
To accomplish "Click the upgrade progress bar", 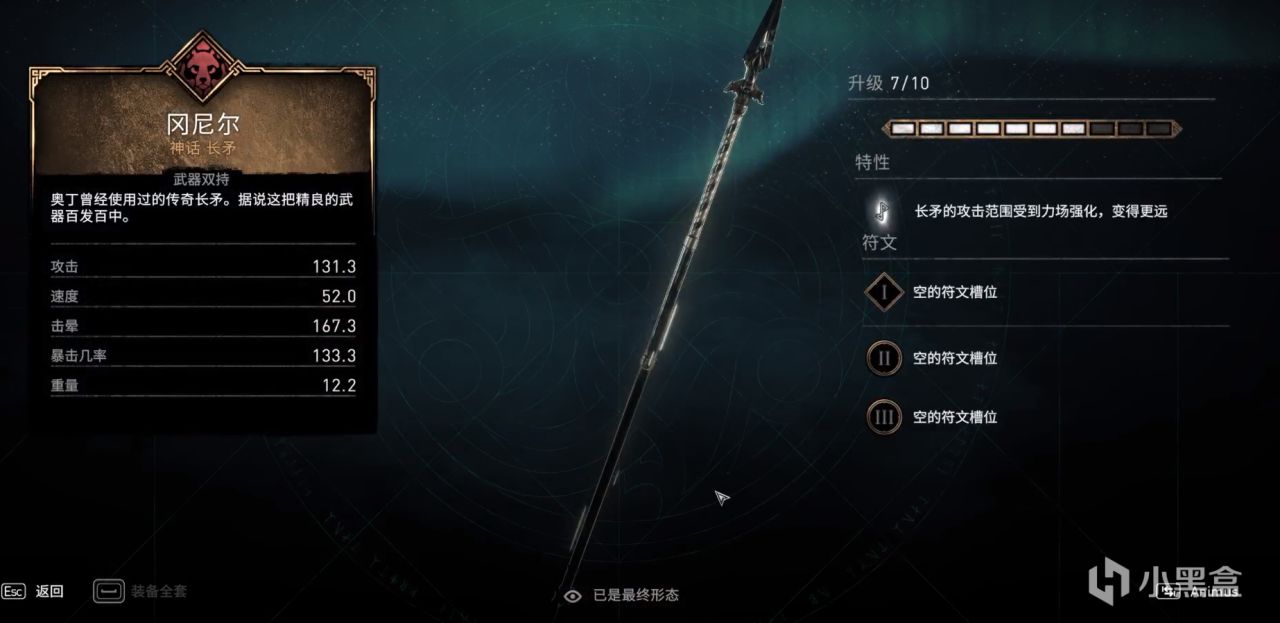I will pos(1031,129).
